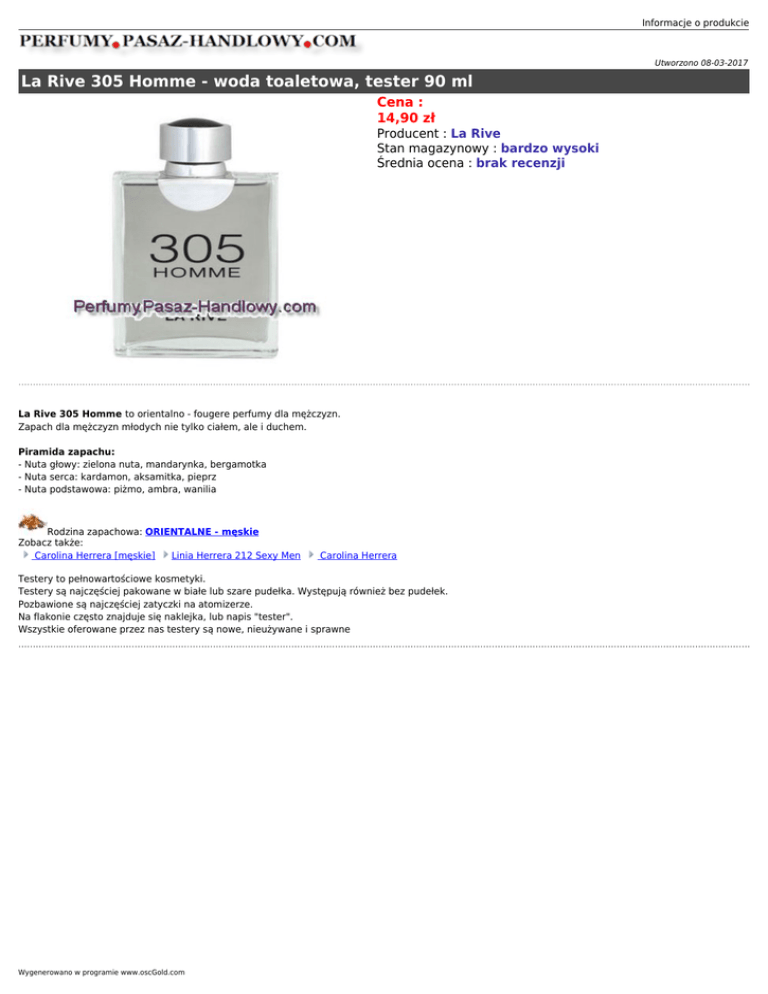Click the 'brak recenzji' rating text
This screenshot has width=768, height=994.
coord(521,163)
